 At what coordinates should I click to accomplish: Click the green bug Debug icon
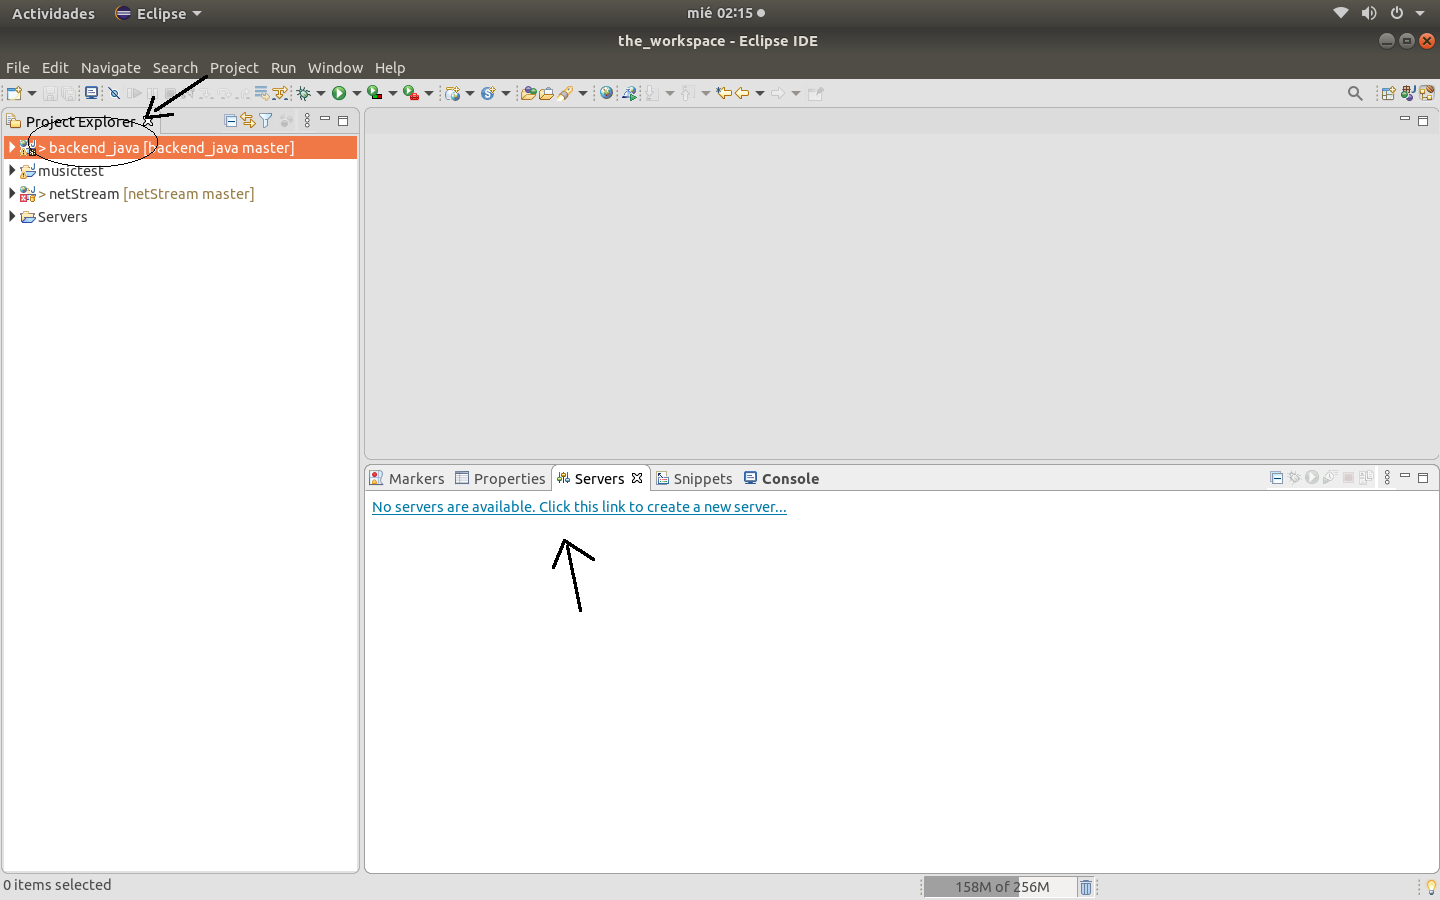[x=303, y=93]
